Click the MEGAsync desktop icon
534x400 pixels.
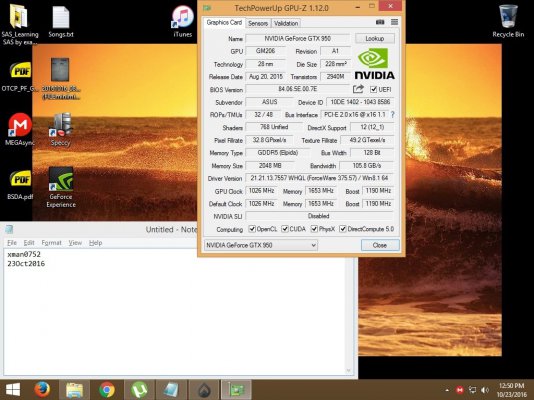[x=19, y=129]
